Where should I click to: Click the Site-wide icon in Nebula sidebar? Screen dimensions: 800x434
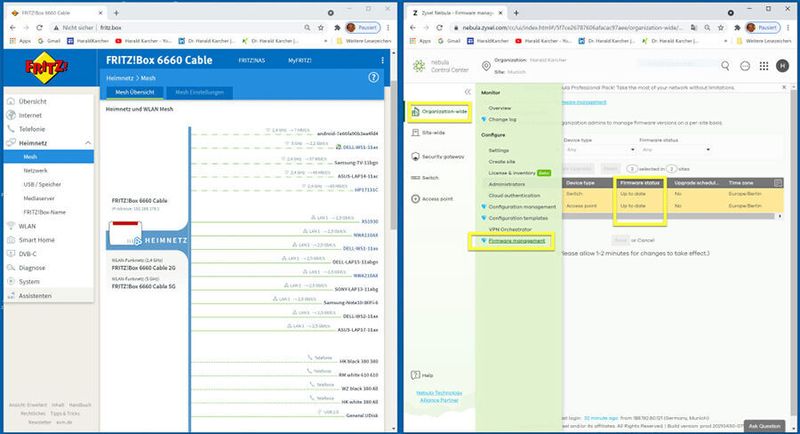tap(415, 133)
